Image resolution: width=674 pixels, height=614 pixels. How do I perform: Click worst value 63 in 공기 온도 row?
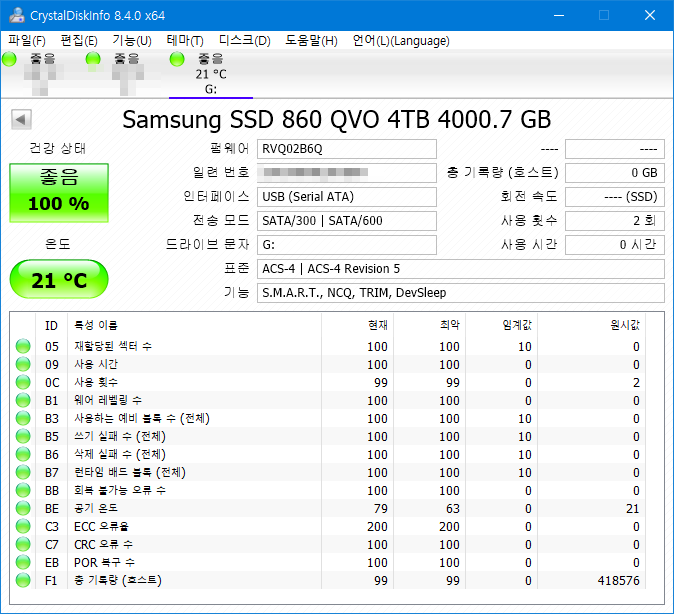(x=453, y=509)
